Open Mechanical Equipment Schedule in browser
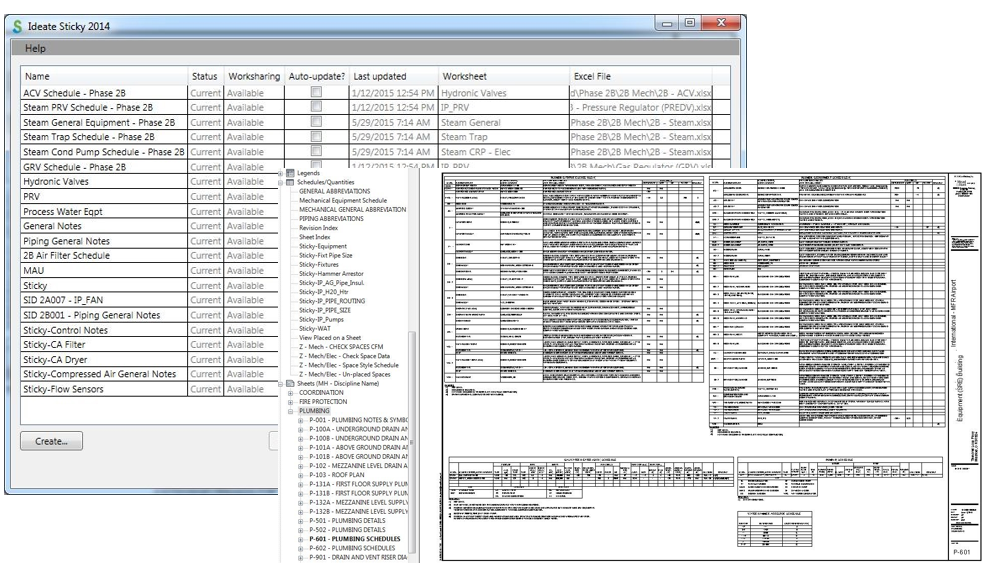This screenshot has width=990, height=569. pyautogui.click(x=343, y=200)
